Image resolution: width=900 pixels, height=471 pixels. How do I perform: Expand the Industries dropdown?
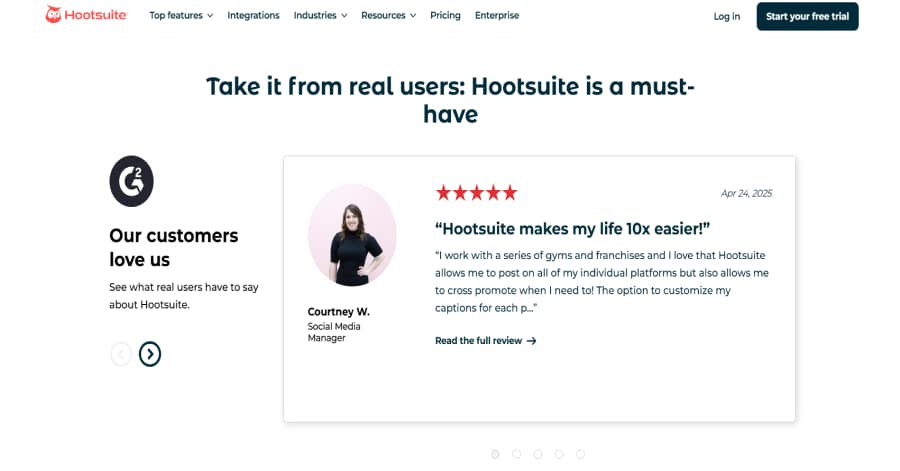[320, 15]
